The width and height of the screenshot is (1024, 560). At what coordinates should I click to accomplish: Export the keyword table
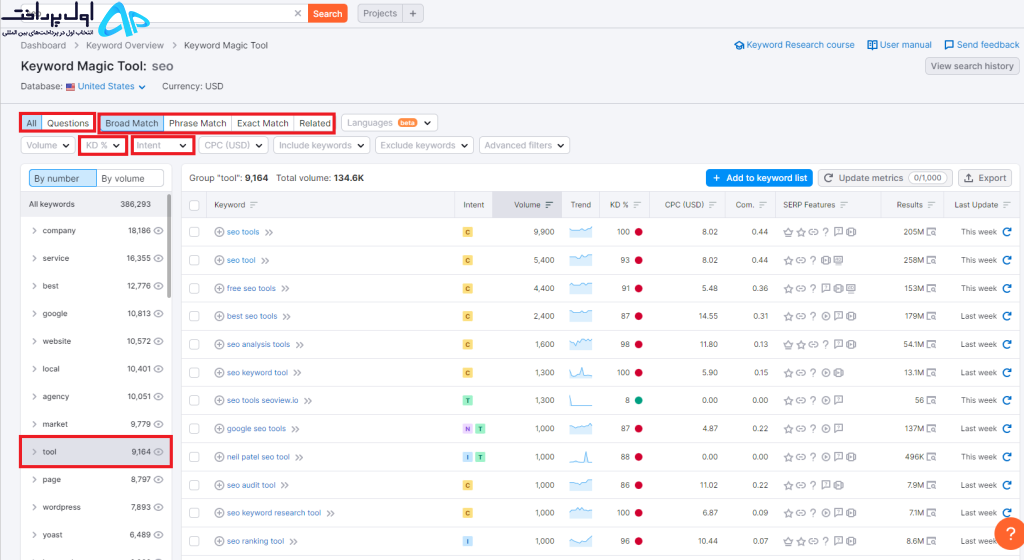pyautogui.click(x=985, y=178)
